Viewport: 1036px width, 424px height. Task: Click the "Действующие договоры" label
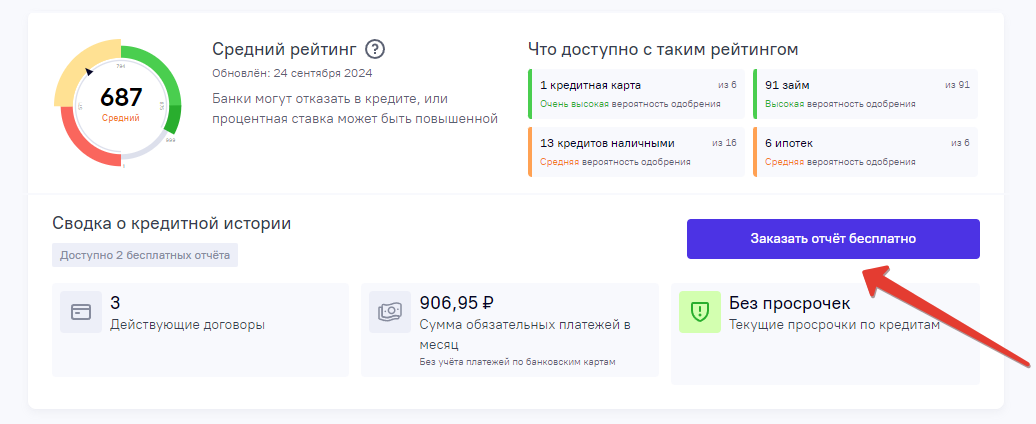point(188,324)
